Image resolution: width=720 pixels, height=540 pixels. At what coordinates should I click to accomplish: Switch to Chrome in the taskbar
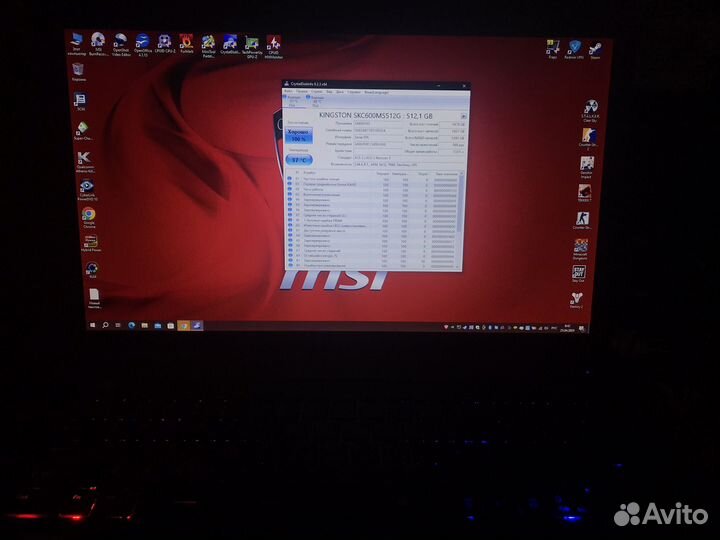pos(184,326)
